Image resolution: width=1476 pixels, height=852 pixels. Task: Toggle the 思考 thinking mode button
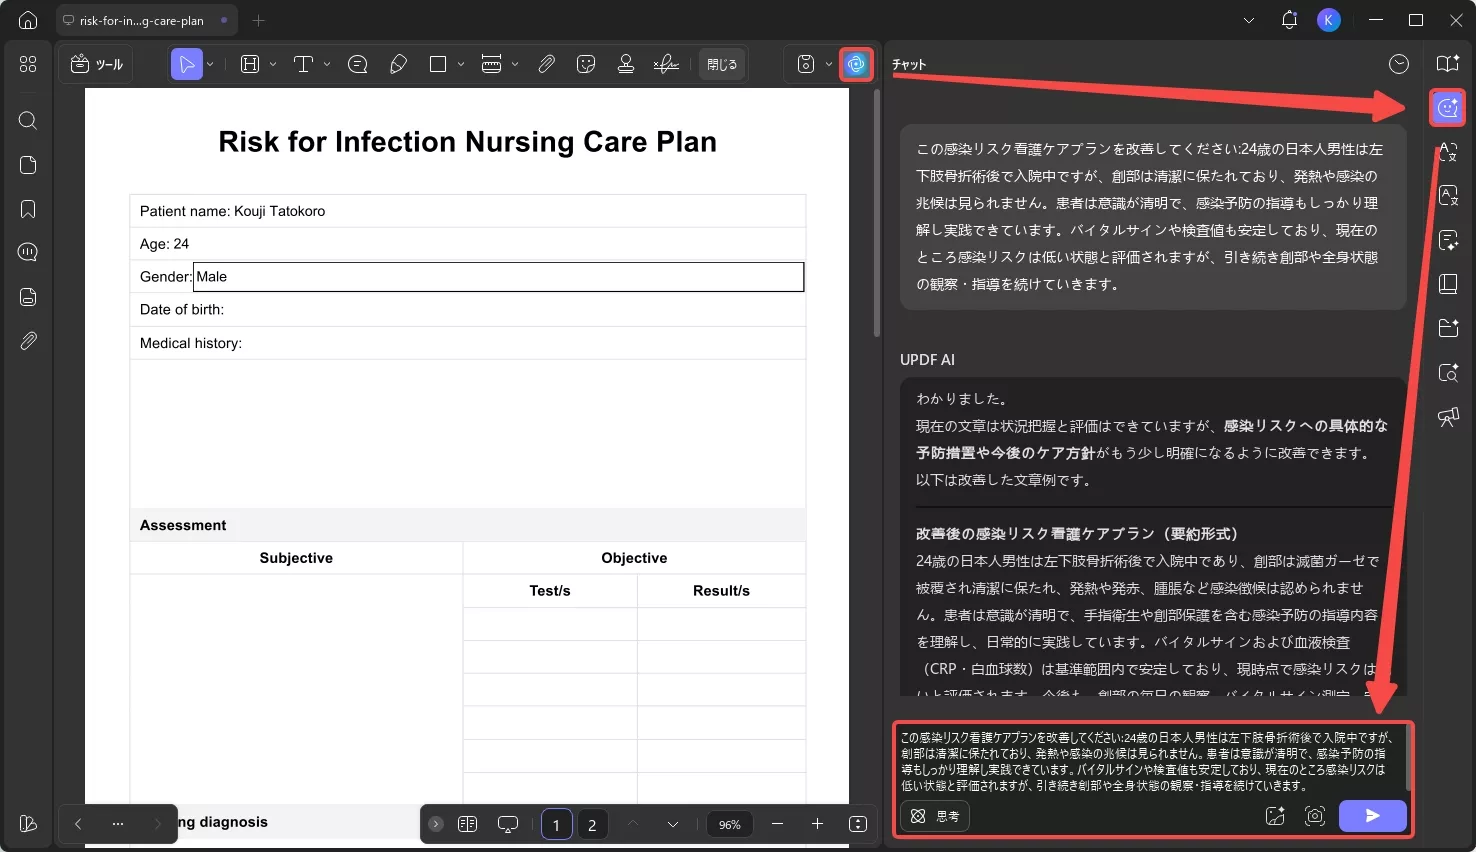[936, 816]
